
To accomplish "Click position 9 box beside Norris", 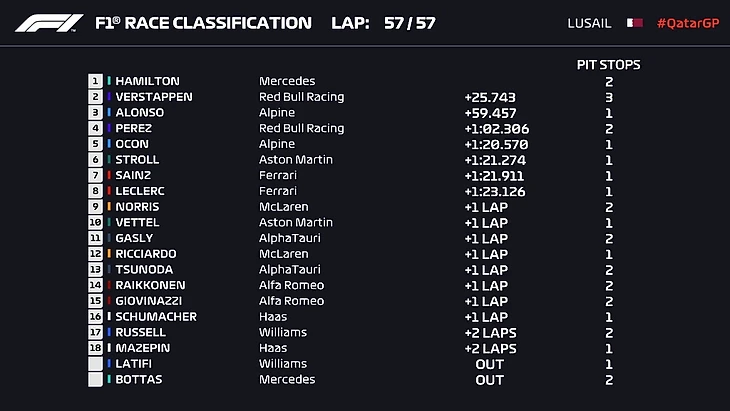I will pyautogui.click(x=96, y=207).
